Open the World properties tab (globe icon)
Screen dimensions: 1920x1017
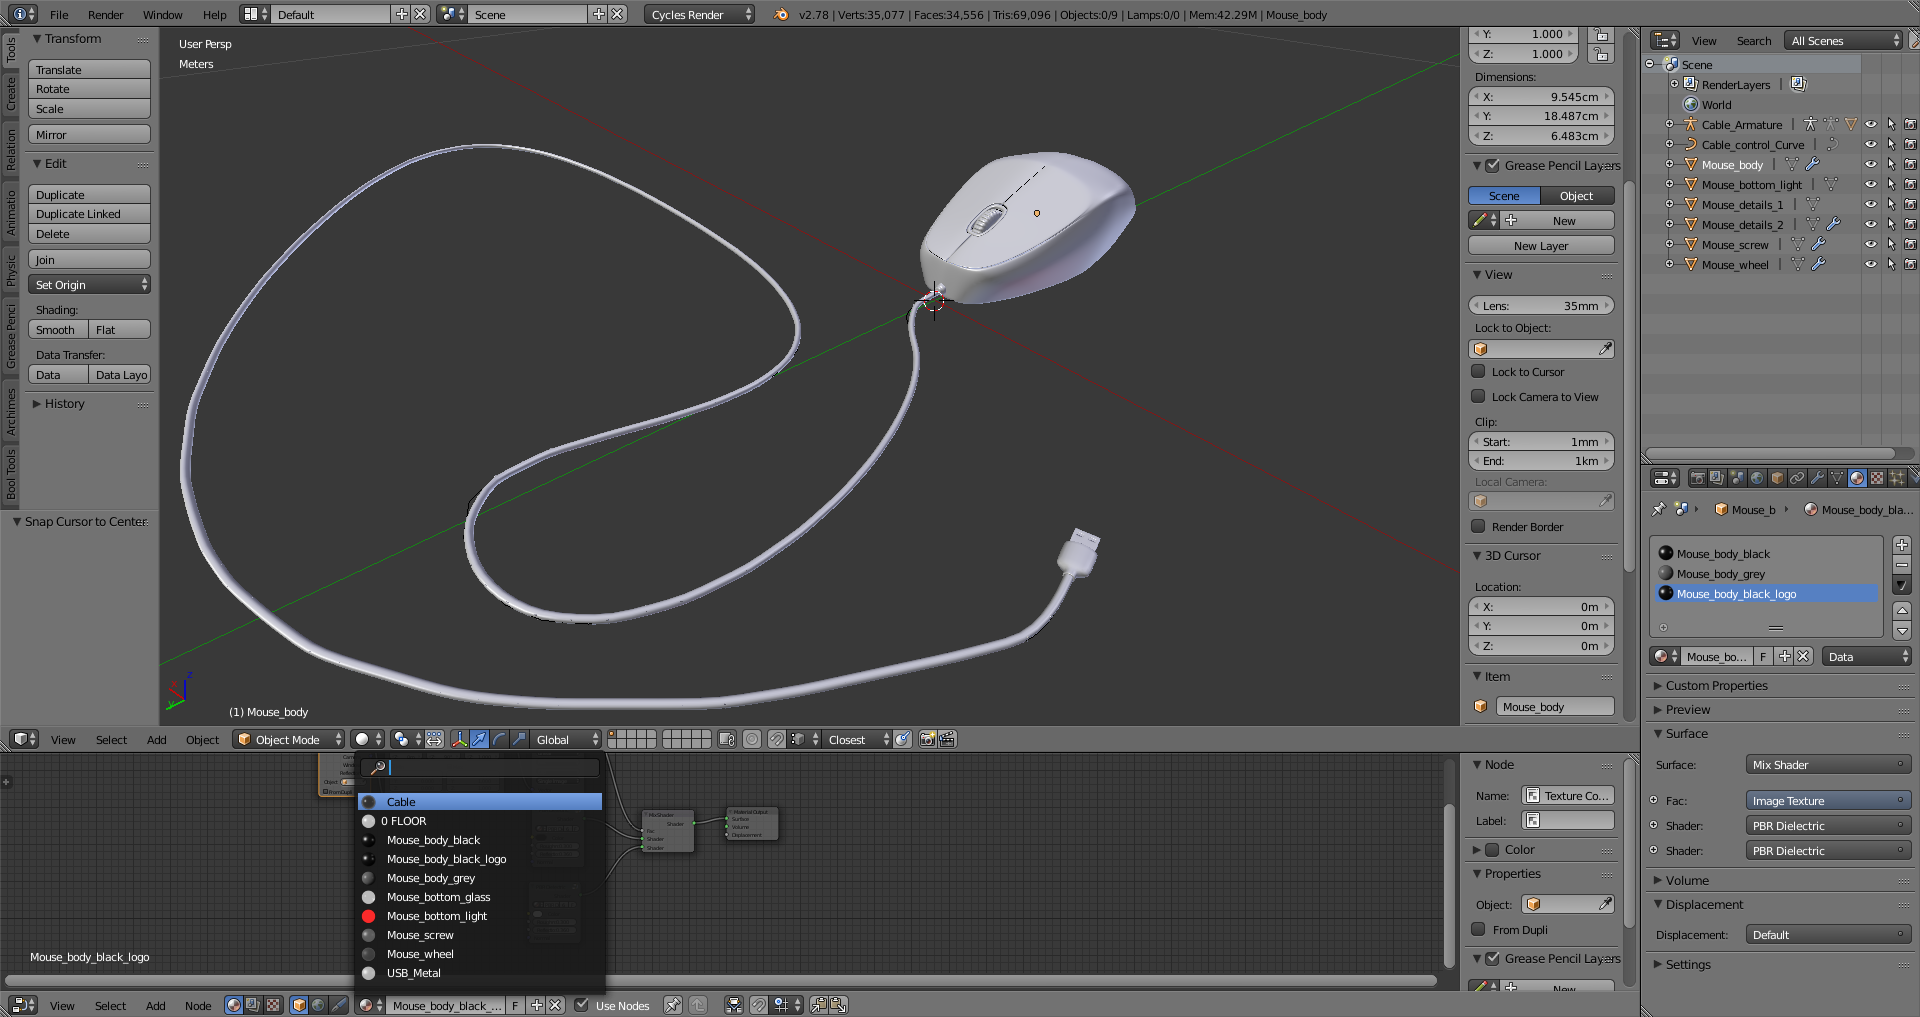1756,478
